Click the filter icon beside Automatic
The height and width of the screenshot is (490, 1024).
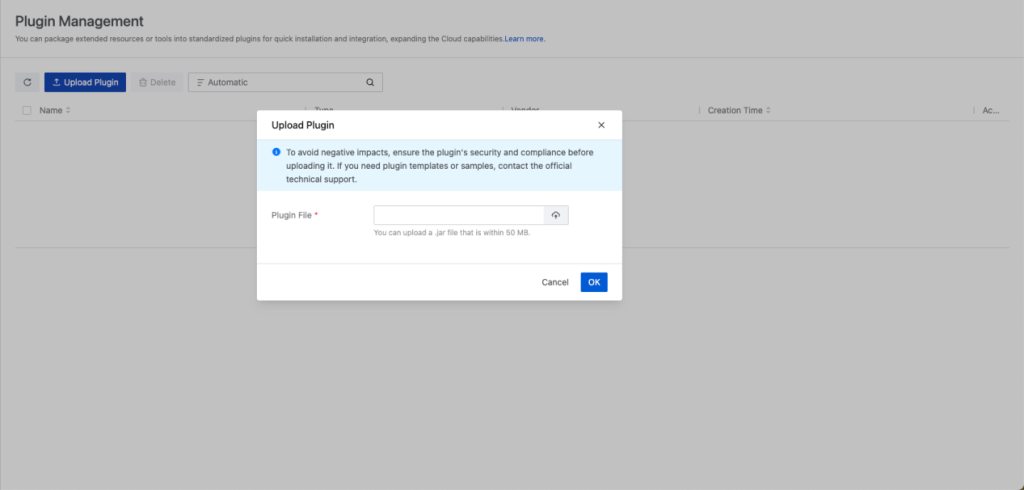coord(200,82)
